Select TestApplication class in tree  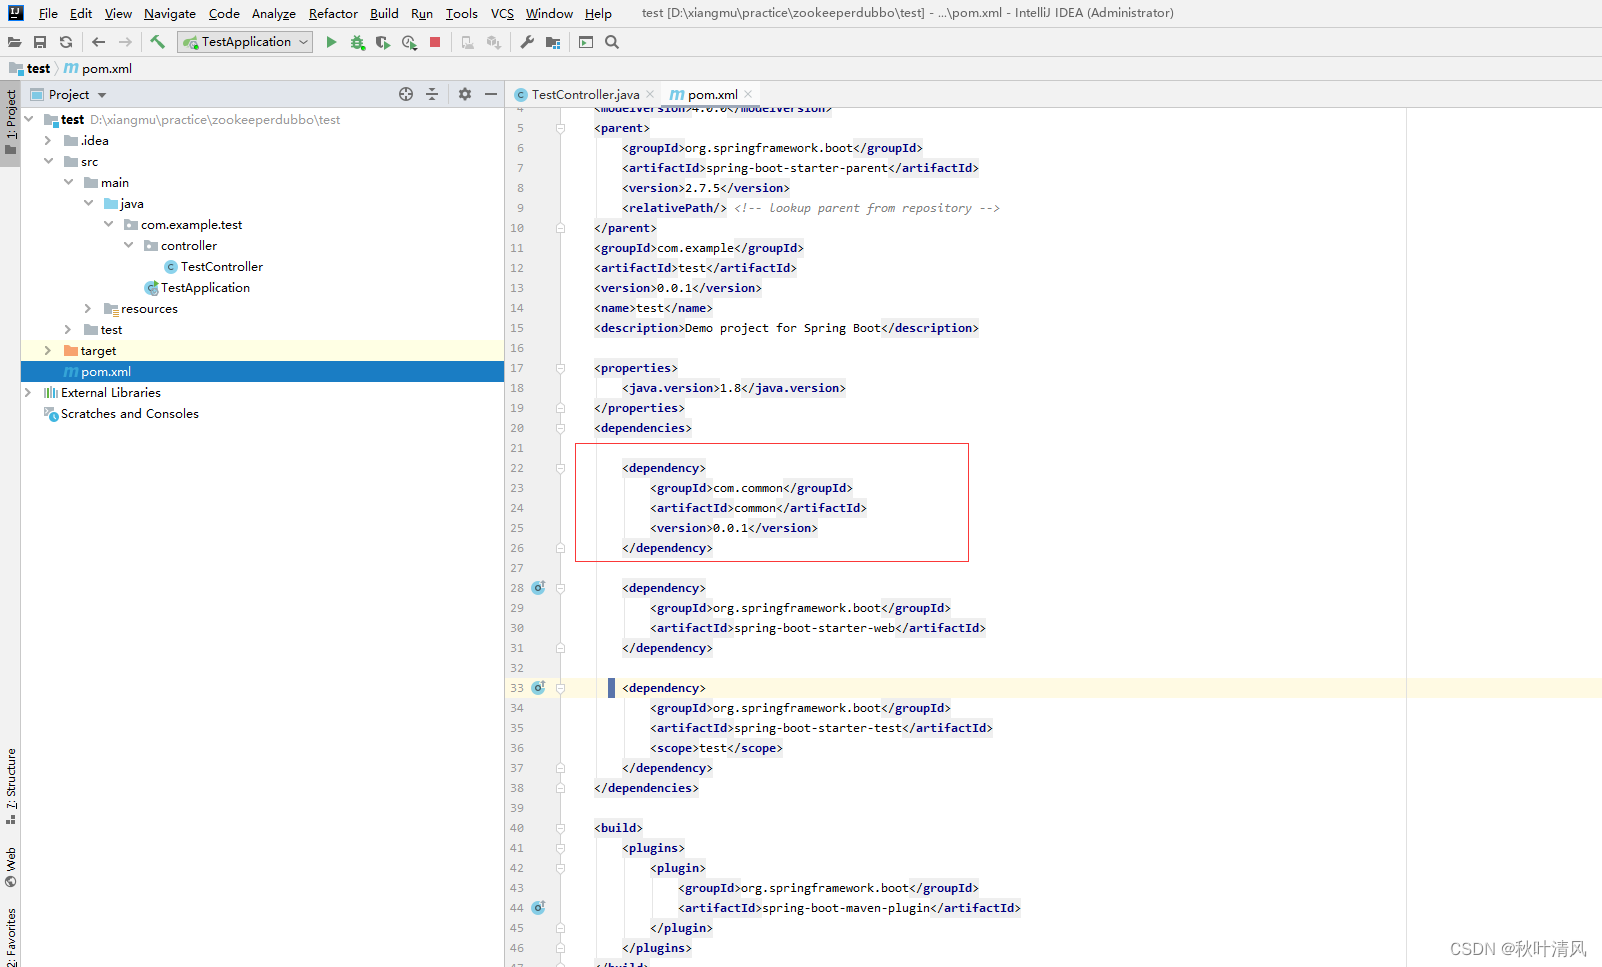click(205, 287)
